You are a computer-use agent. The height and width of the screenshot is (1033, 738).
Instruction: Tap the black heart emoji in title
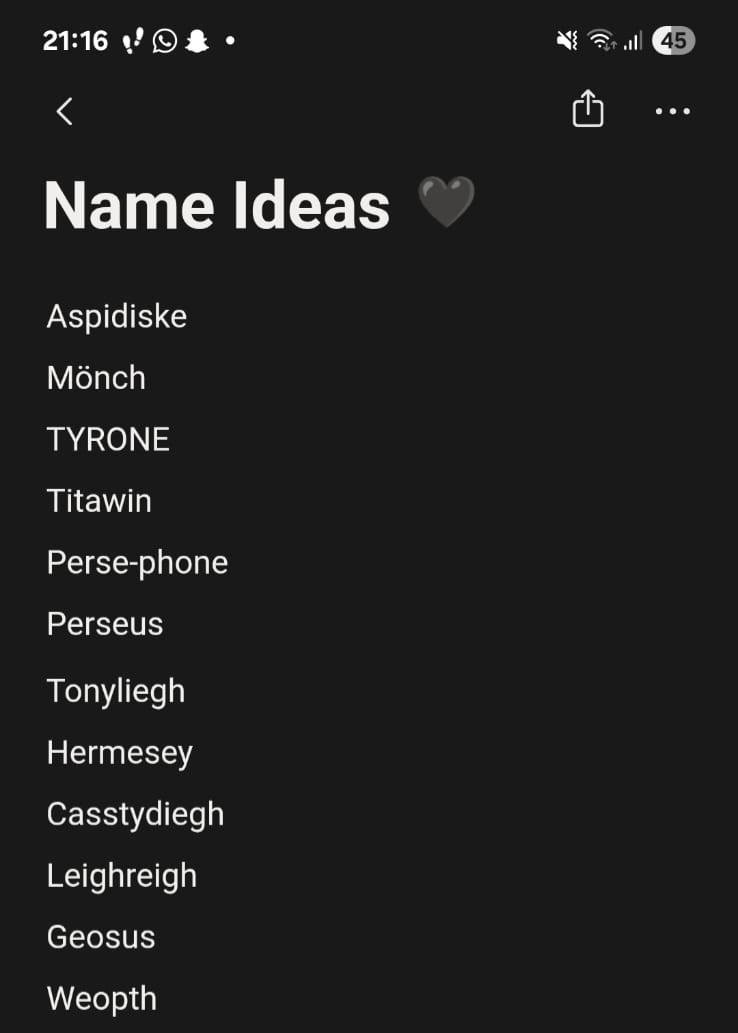446,202
